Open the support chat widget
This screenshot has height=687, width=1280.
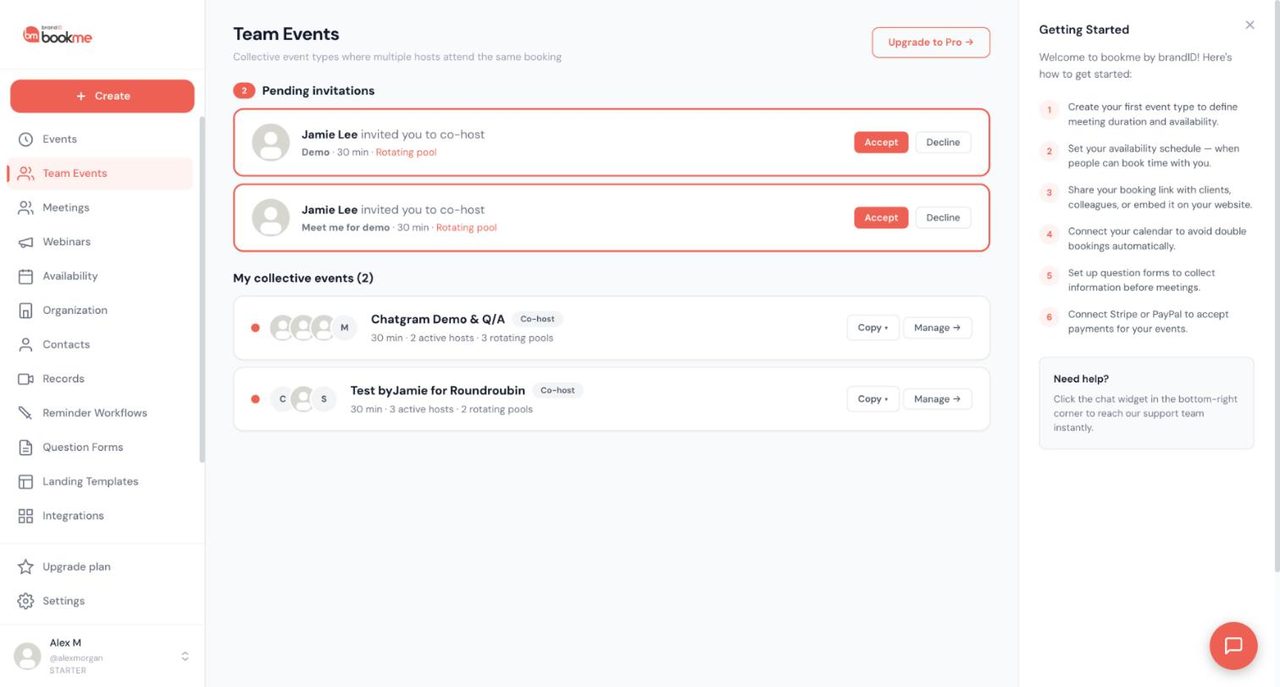[1233, 646]
